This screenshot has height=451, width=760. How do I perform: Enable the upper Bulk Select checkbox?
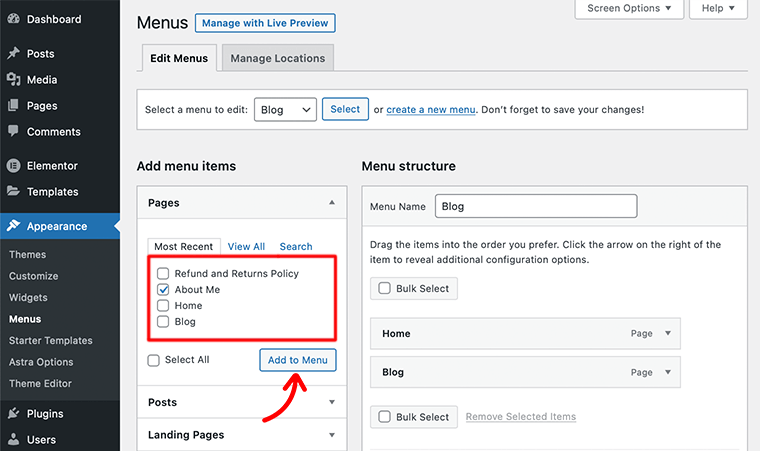tap(384, 288)
